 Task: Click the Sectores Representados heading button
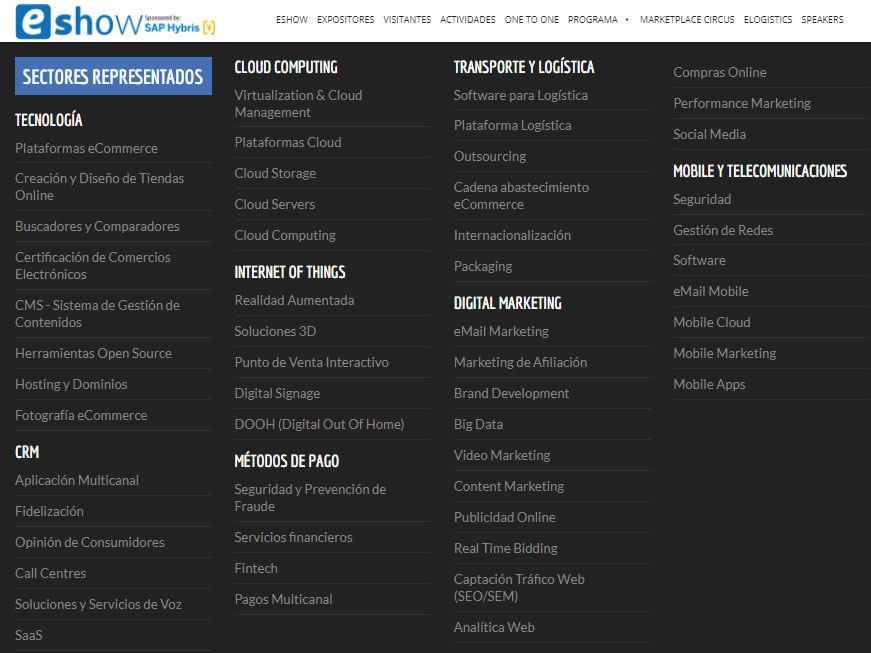pos(113,76)
